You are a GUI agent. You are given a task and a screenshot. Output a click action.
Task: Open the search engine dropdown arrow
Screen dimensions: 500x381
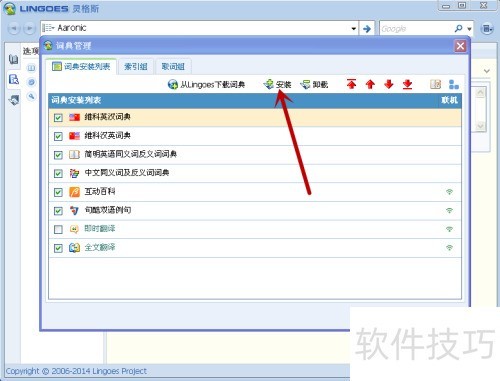(x=469, y=29)
